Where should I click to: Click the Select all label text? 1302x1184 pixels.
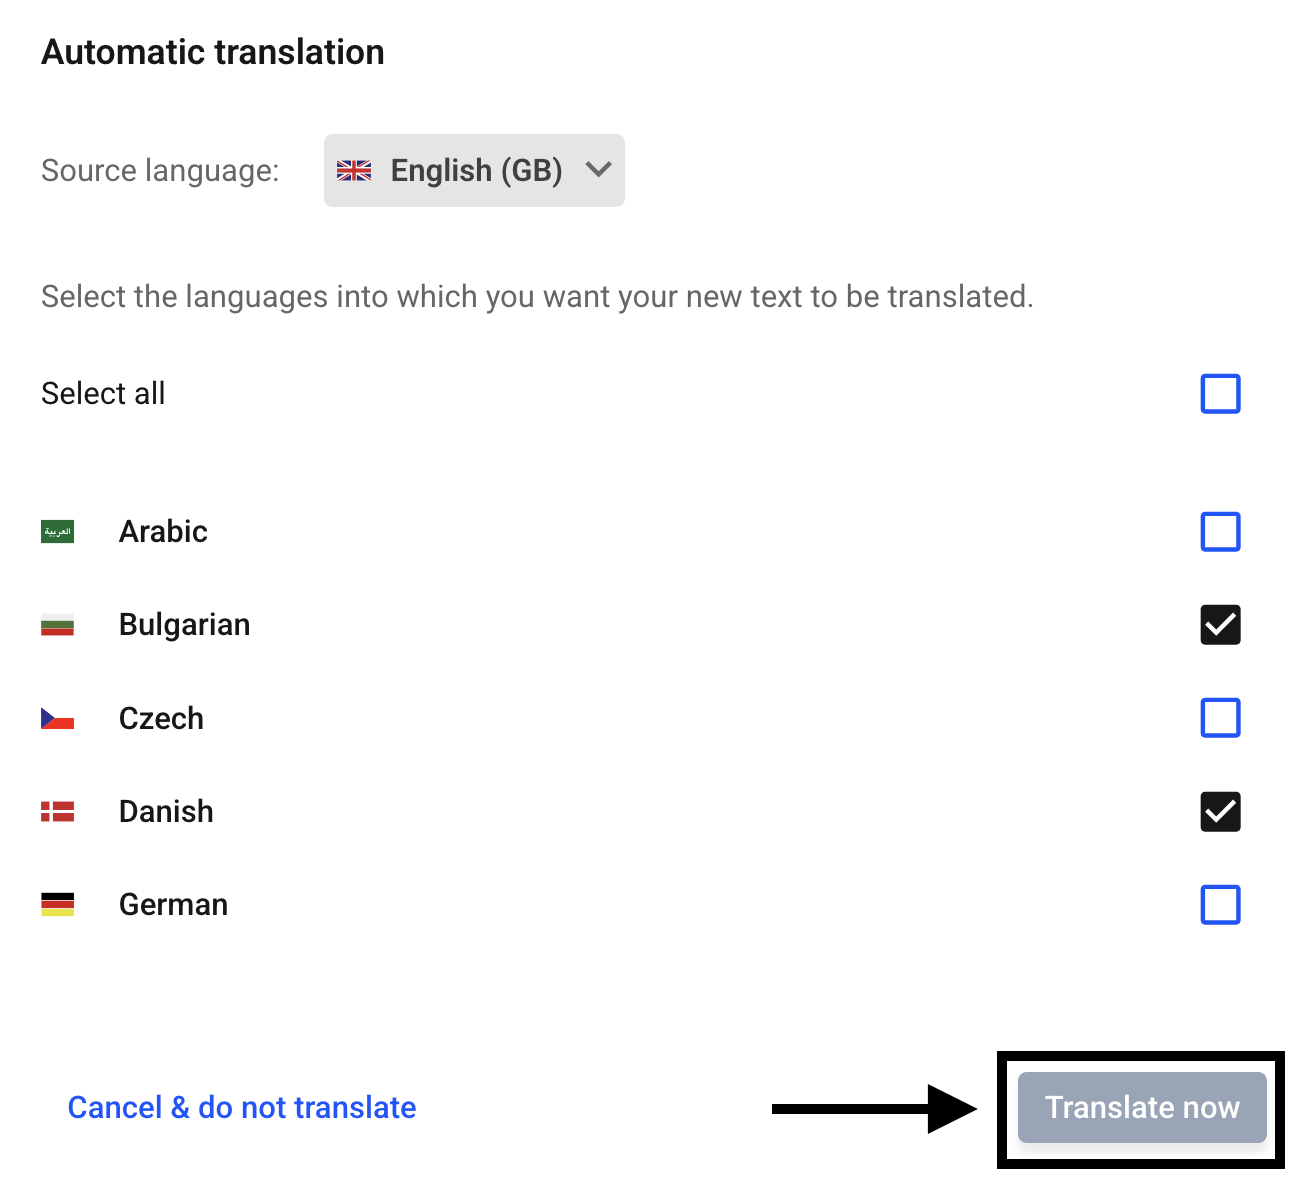click(x=103, y=394)
